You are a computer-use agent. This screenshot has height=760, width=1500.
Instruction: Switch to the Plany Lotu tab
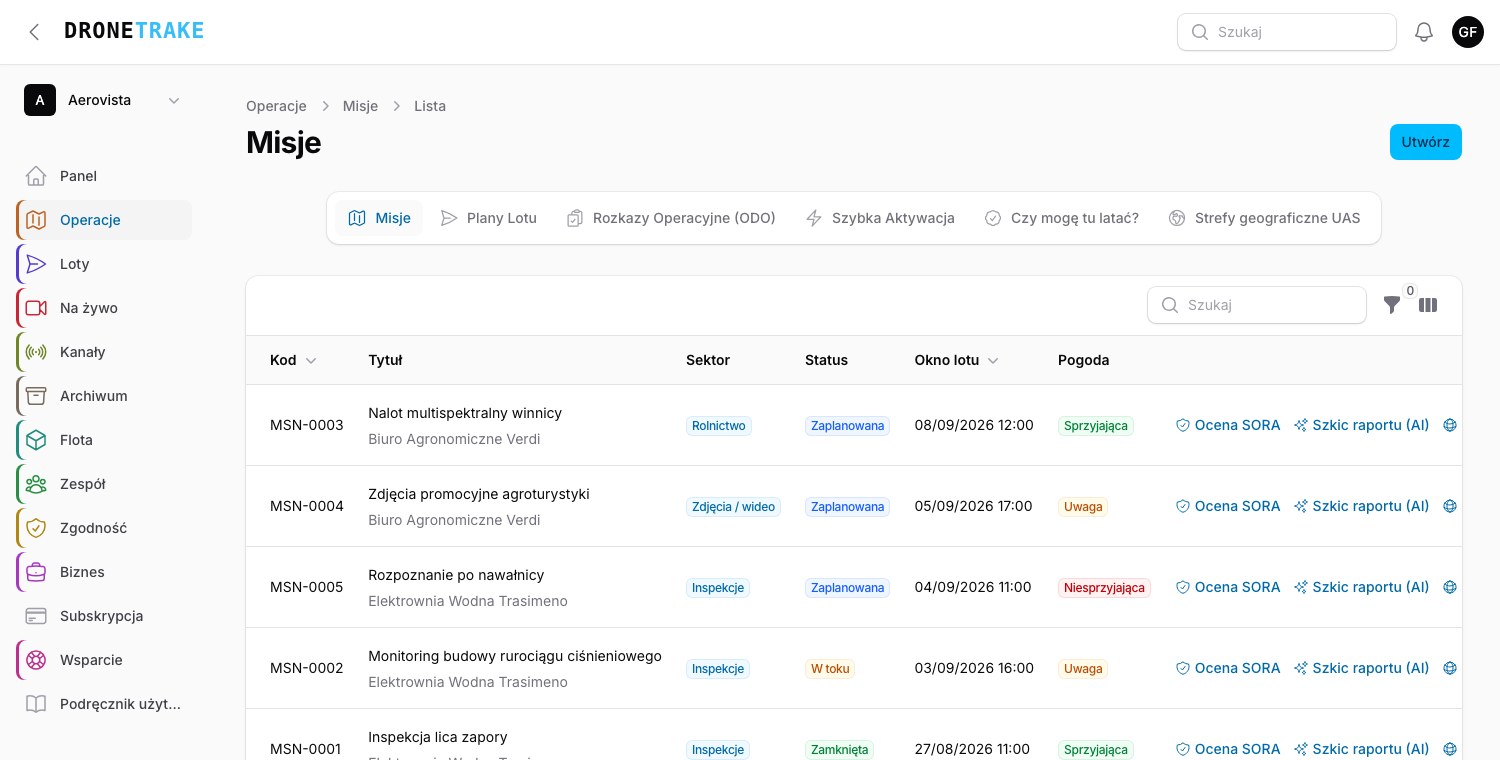point(489,218)
